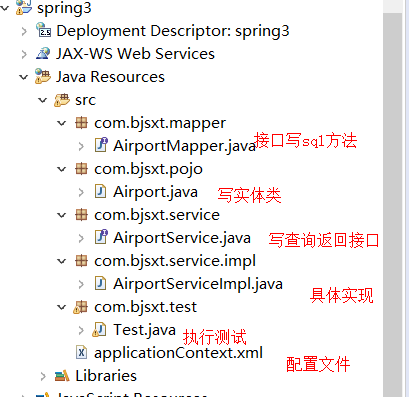Click the Airport.java file icon

click(100, 191)
